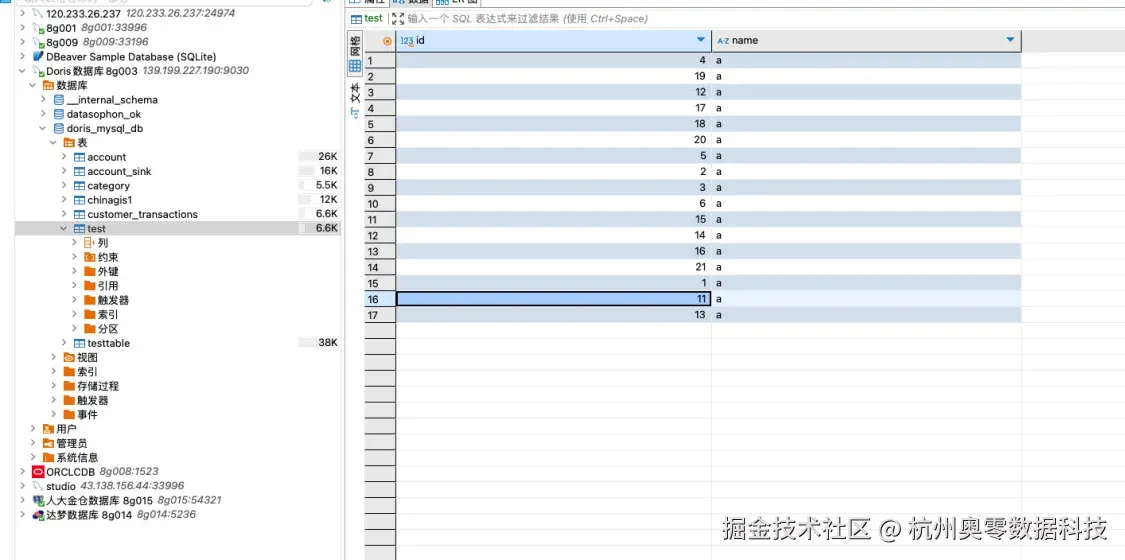This screenshot has width=1125, height=560.
Task: Click the testtable table icon
Action: click(x=79, y=343)
